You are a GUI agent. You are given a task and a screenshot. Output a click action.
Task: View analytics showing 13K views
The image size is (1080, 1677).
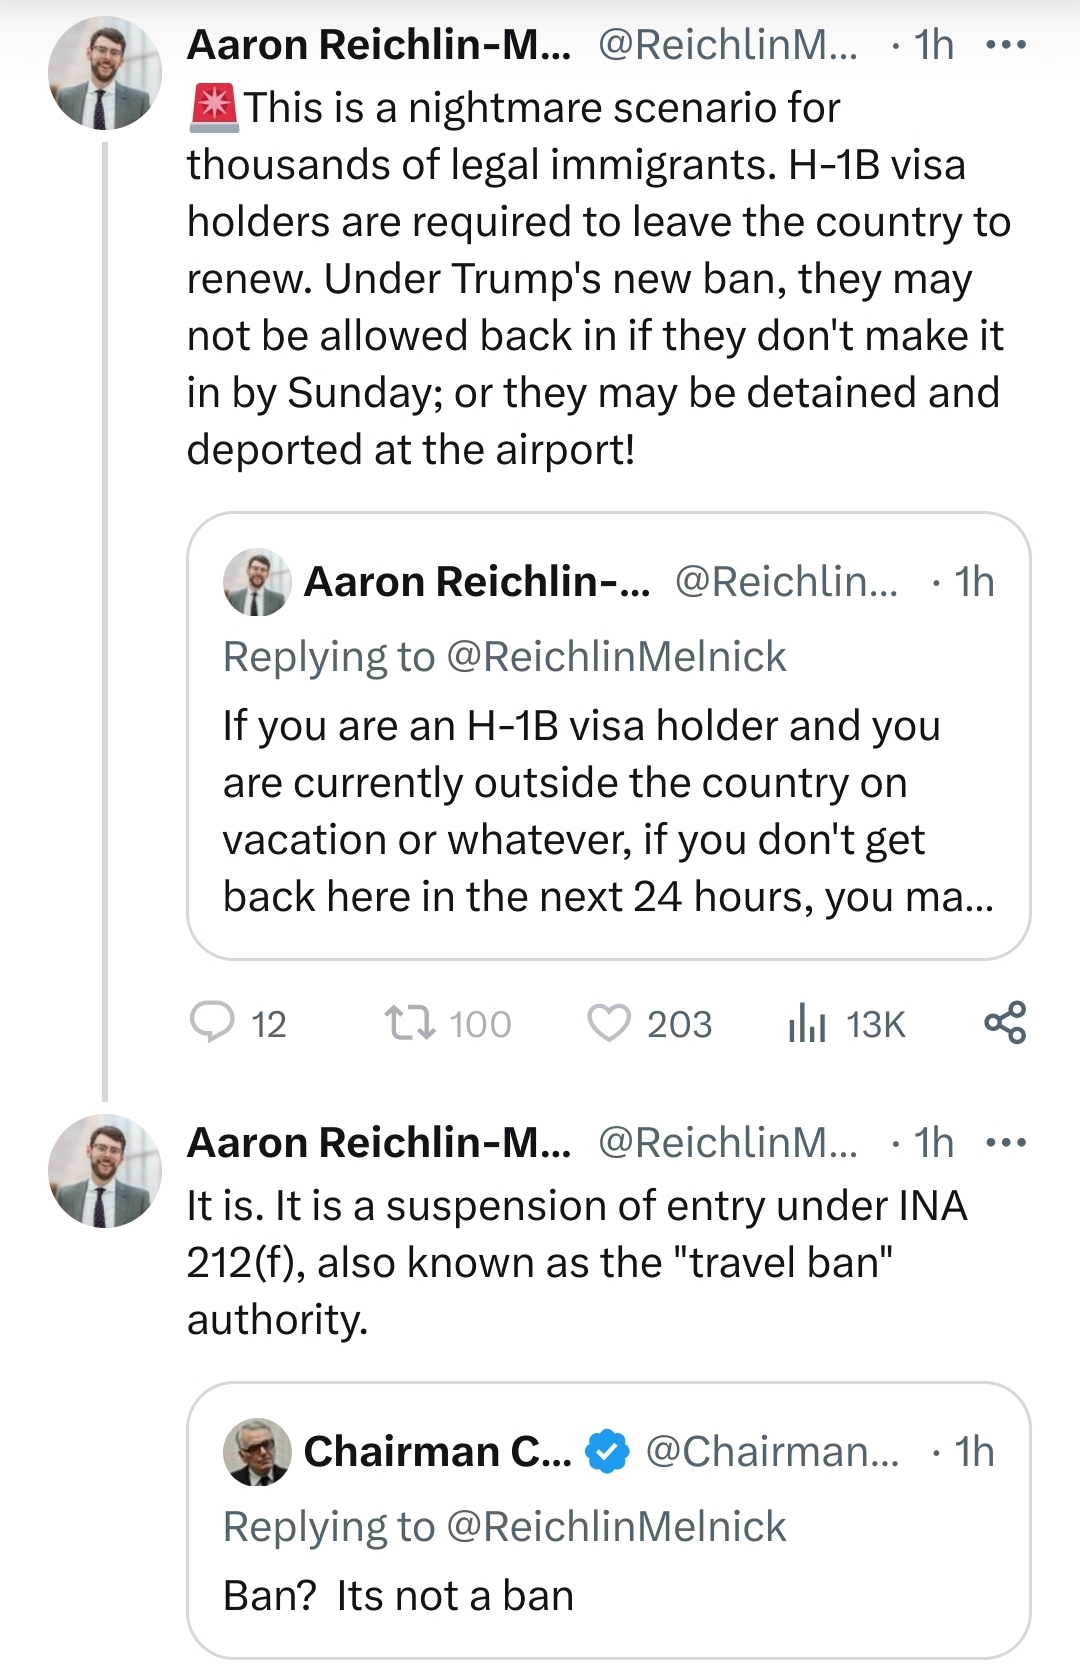point(806,1023)
